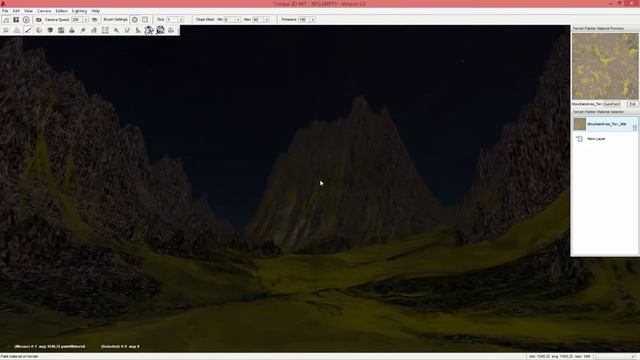
Task: Open the Sketch Tool icon
Action: [50, 30]
